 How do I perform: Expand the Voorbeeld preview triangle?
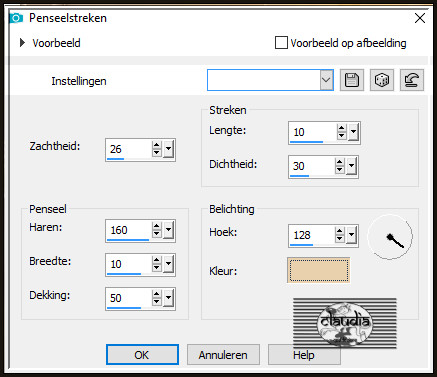pyautogui.click(x=22, y=43)
